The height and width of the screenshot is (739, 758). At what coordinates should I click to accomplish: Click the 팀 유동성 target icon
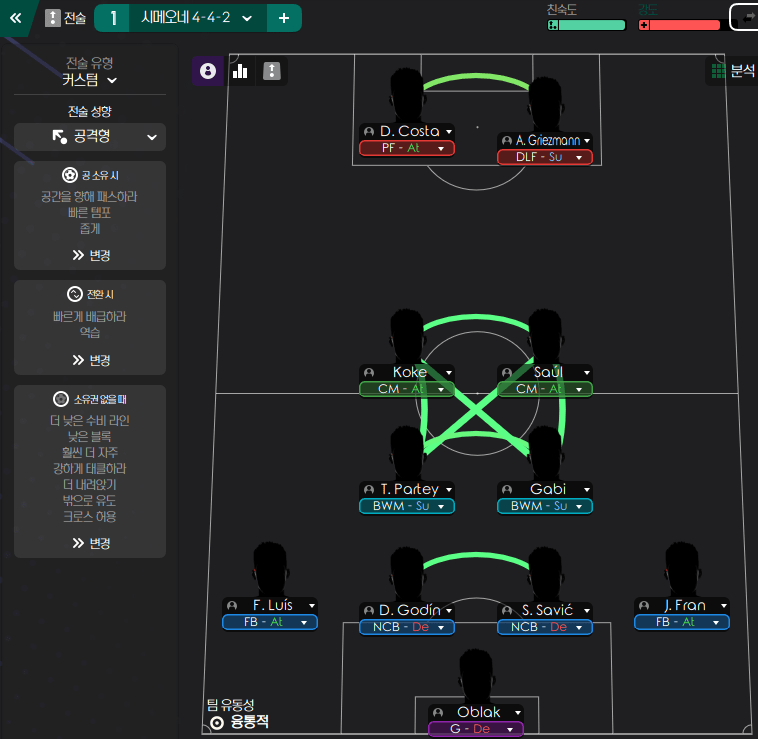(217, 723)
